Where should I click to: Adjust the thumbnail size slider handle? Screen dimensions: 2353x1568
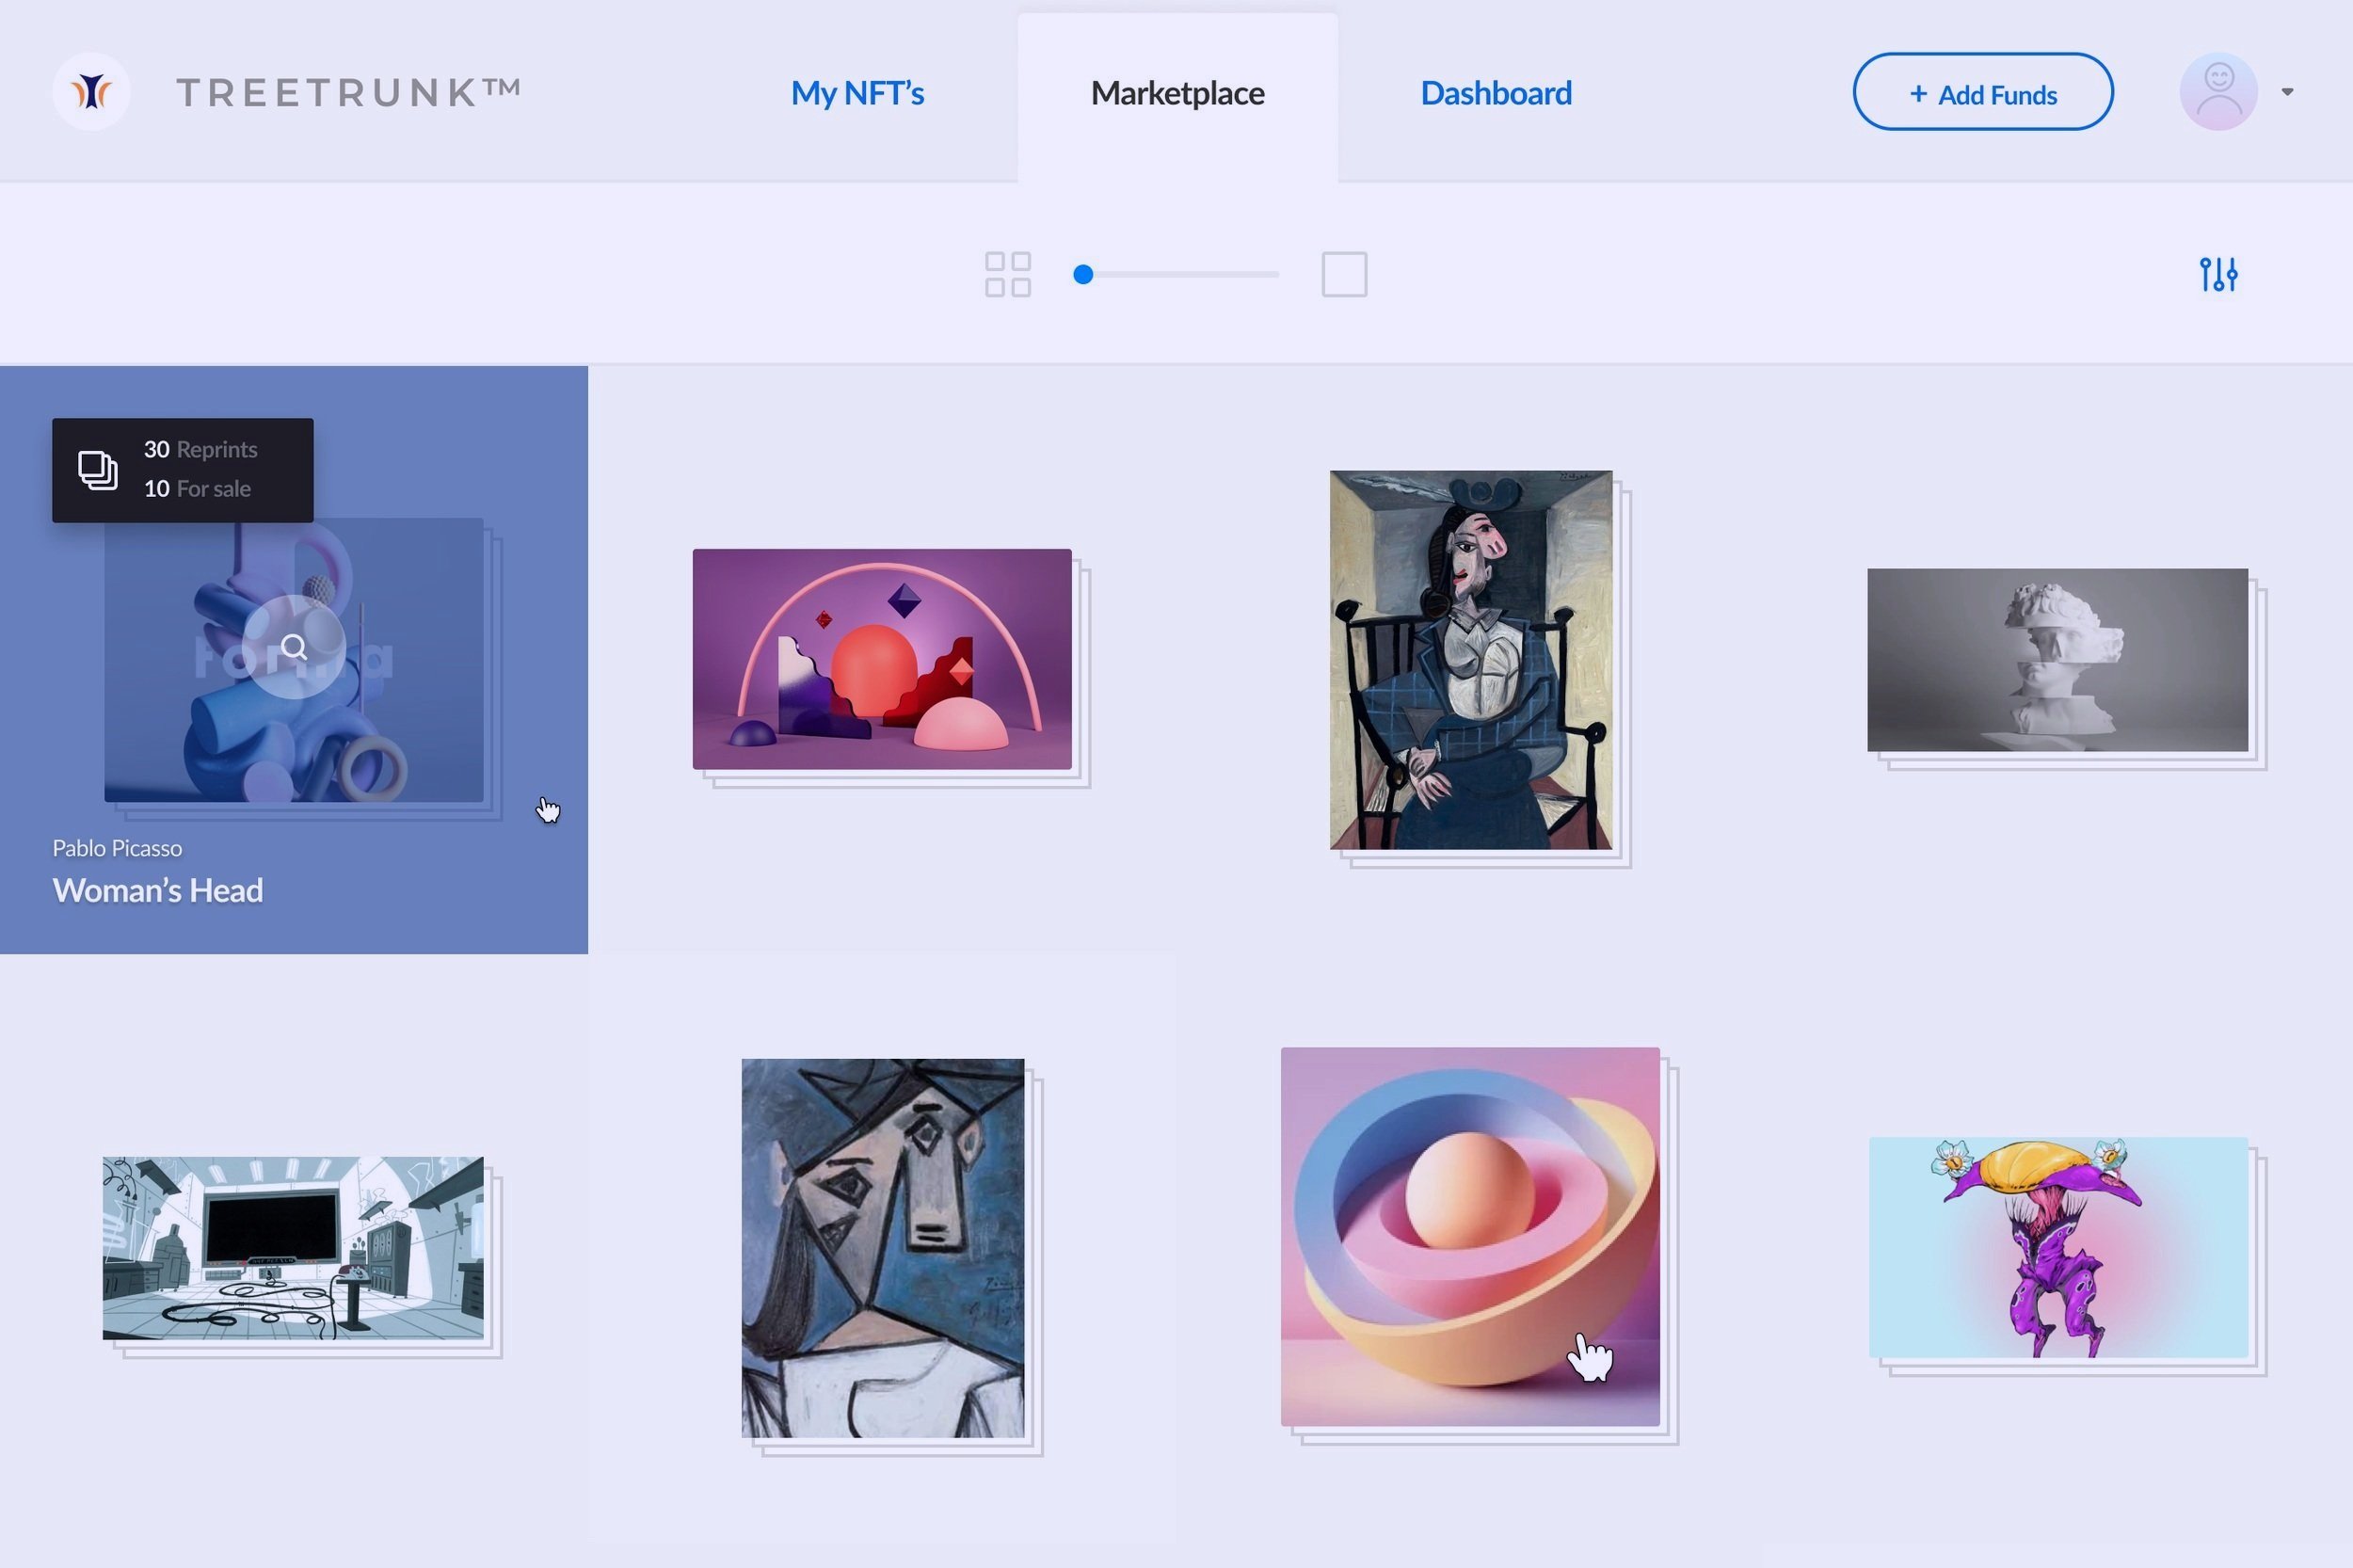pyautogui.click(x=1083, y=274)
